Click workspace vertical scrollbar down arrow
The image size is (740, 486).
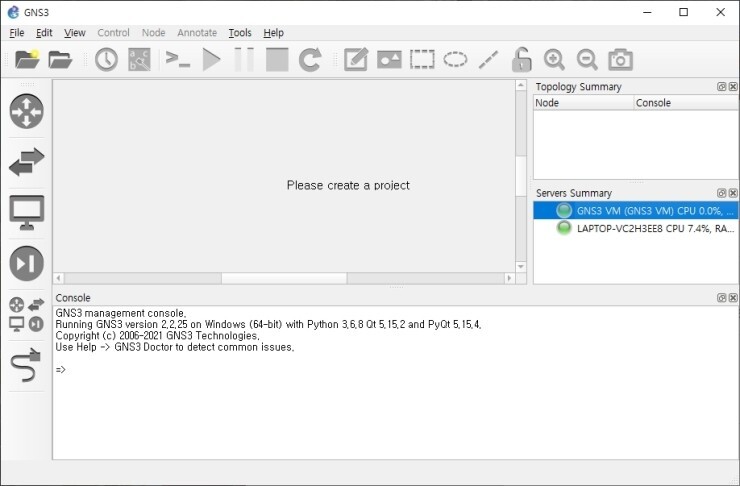coord(521,267)
